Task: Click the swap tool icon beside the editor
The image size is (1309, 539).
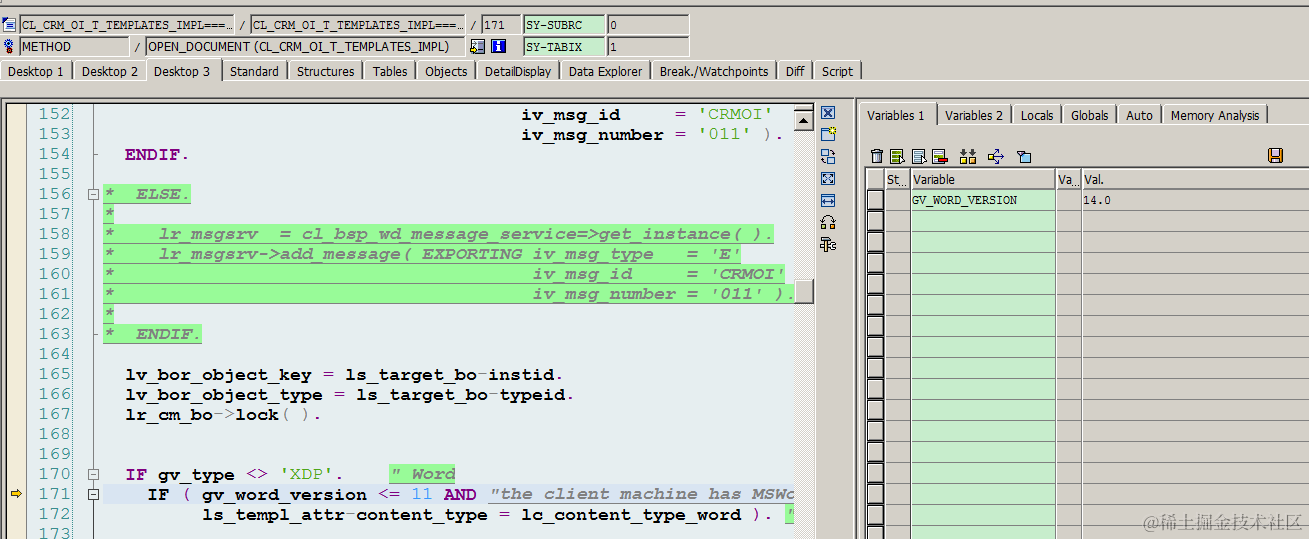Action: 828,156
